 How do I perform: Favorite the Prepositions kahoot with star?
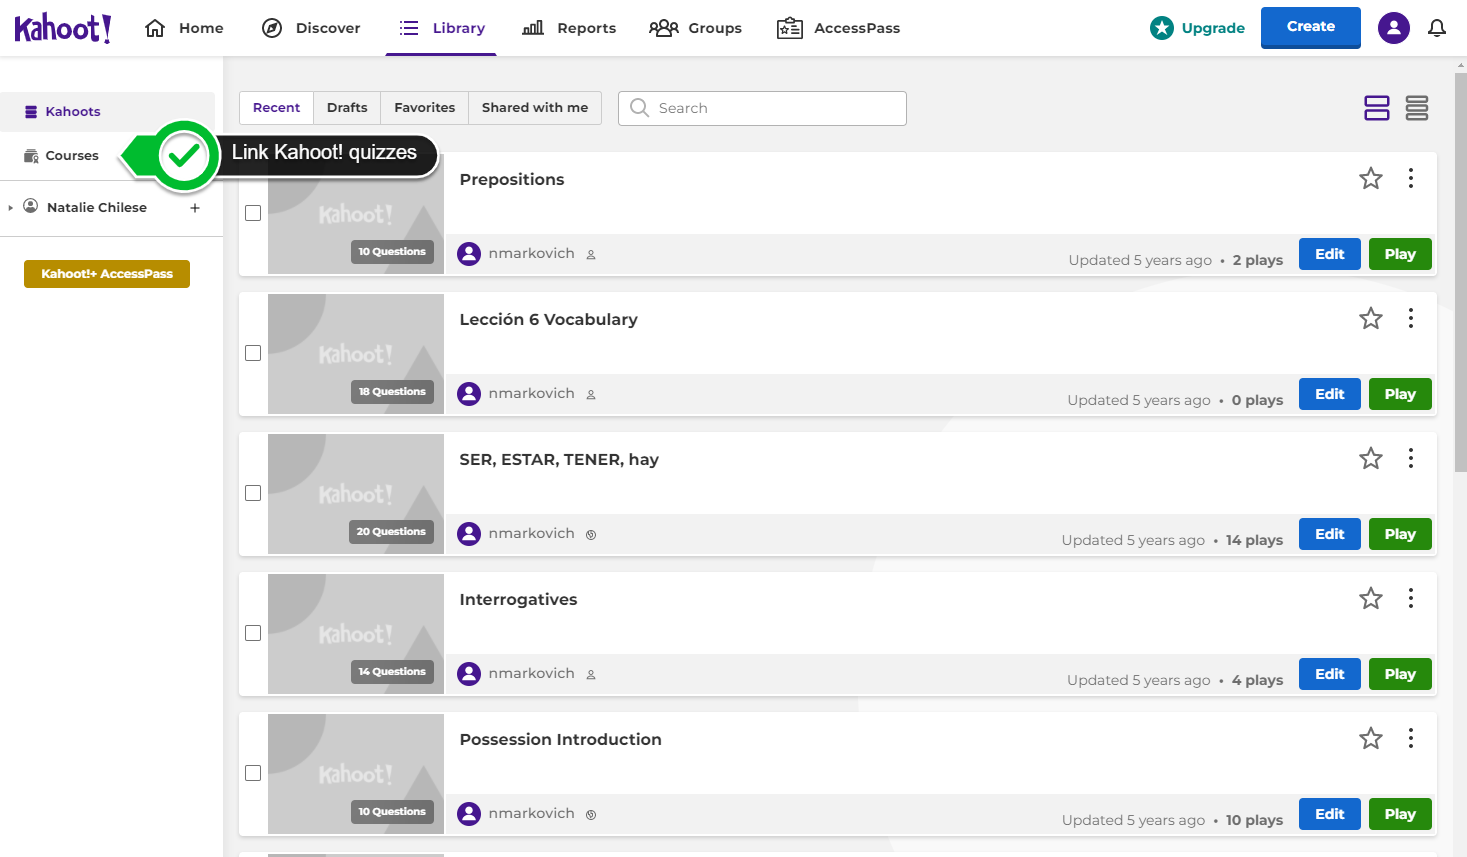tap(1370, 179)
